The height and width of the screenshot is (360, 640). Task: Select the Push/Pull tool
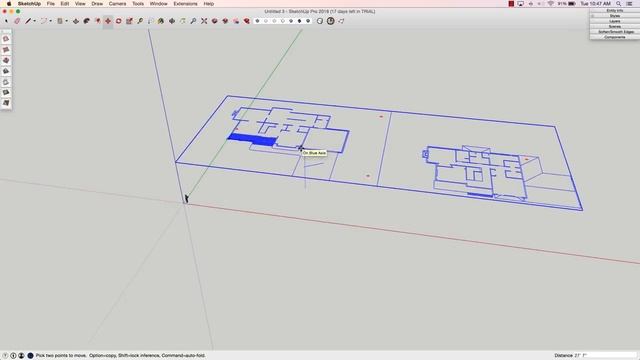pyautogui.click(x=76, y=21)
